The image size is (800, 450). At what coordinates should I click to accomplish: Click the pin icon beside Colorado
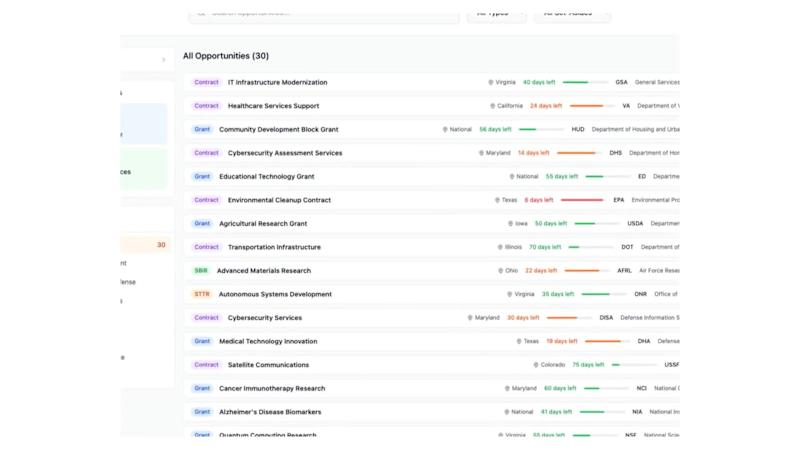point(536,365)
